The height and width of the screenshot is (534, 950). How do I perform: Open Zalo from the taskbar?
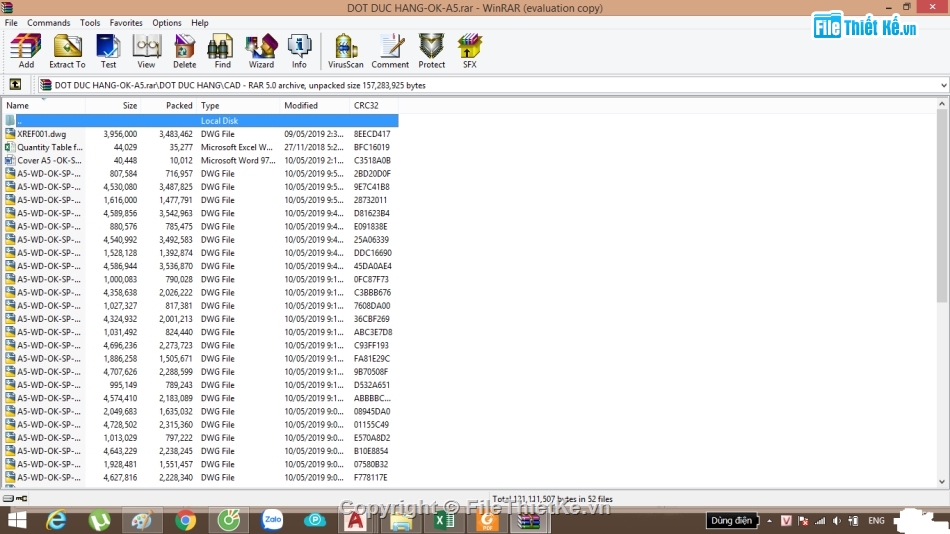pos(271,520)
